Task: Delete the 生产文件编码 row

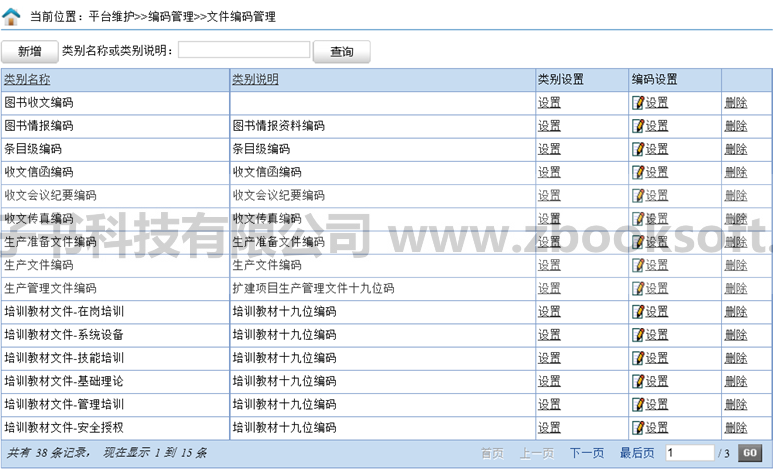Action: coord(736,265)
